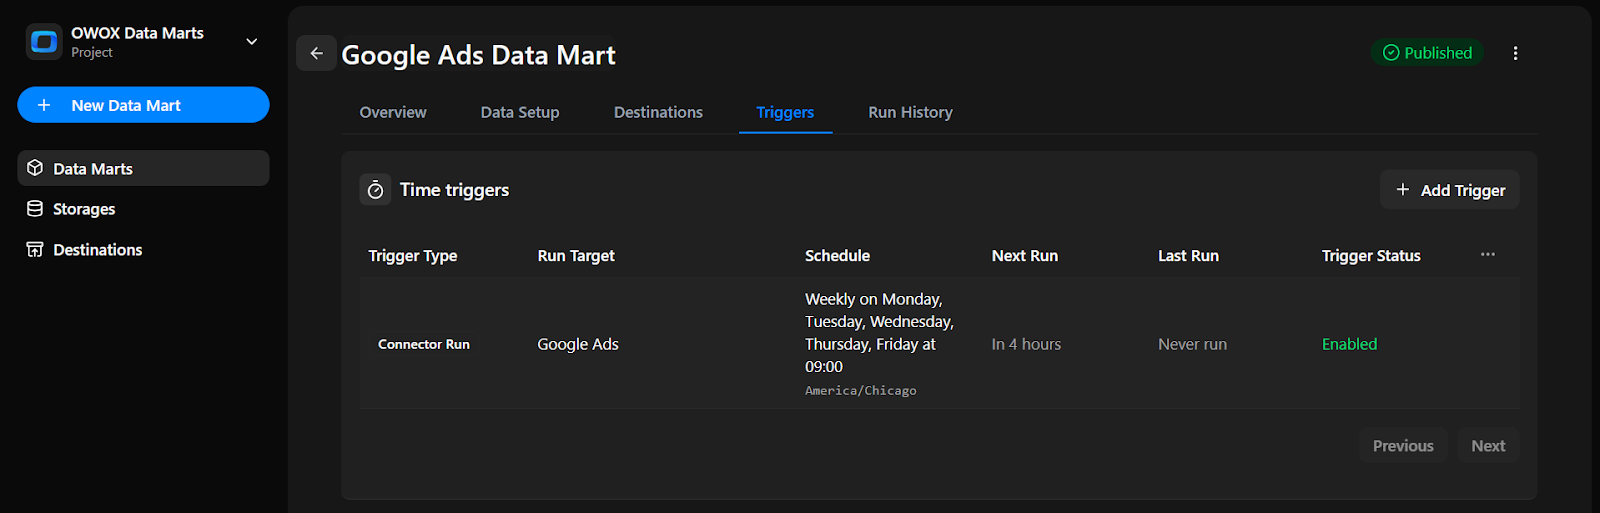
Task: Open table column options ellipsis
Action: pos(1488,255)
